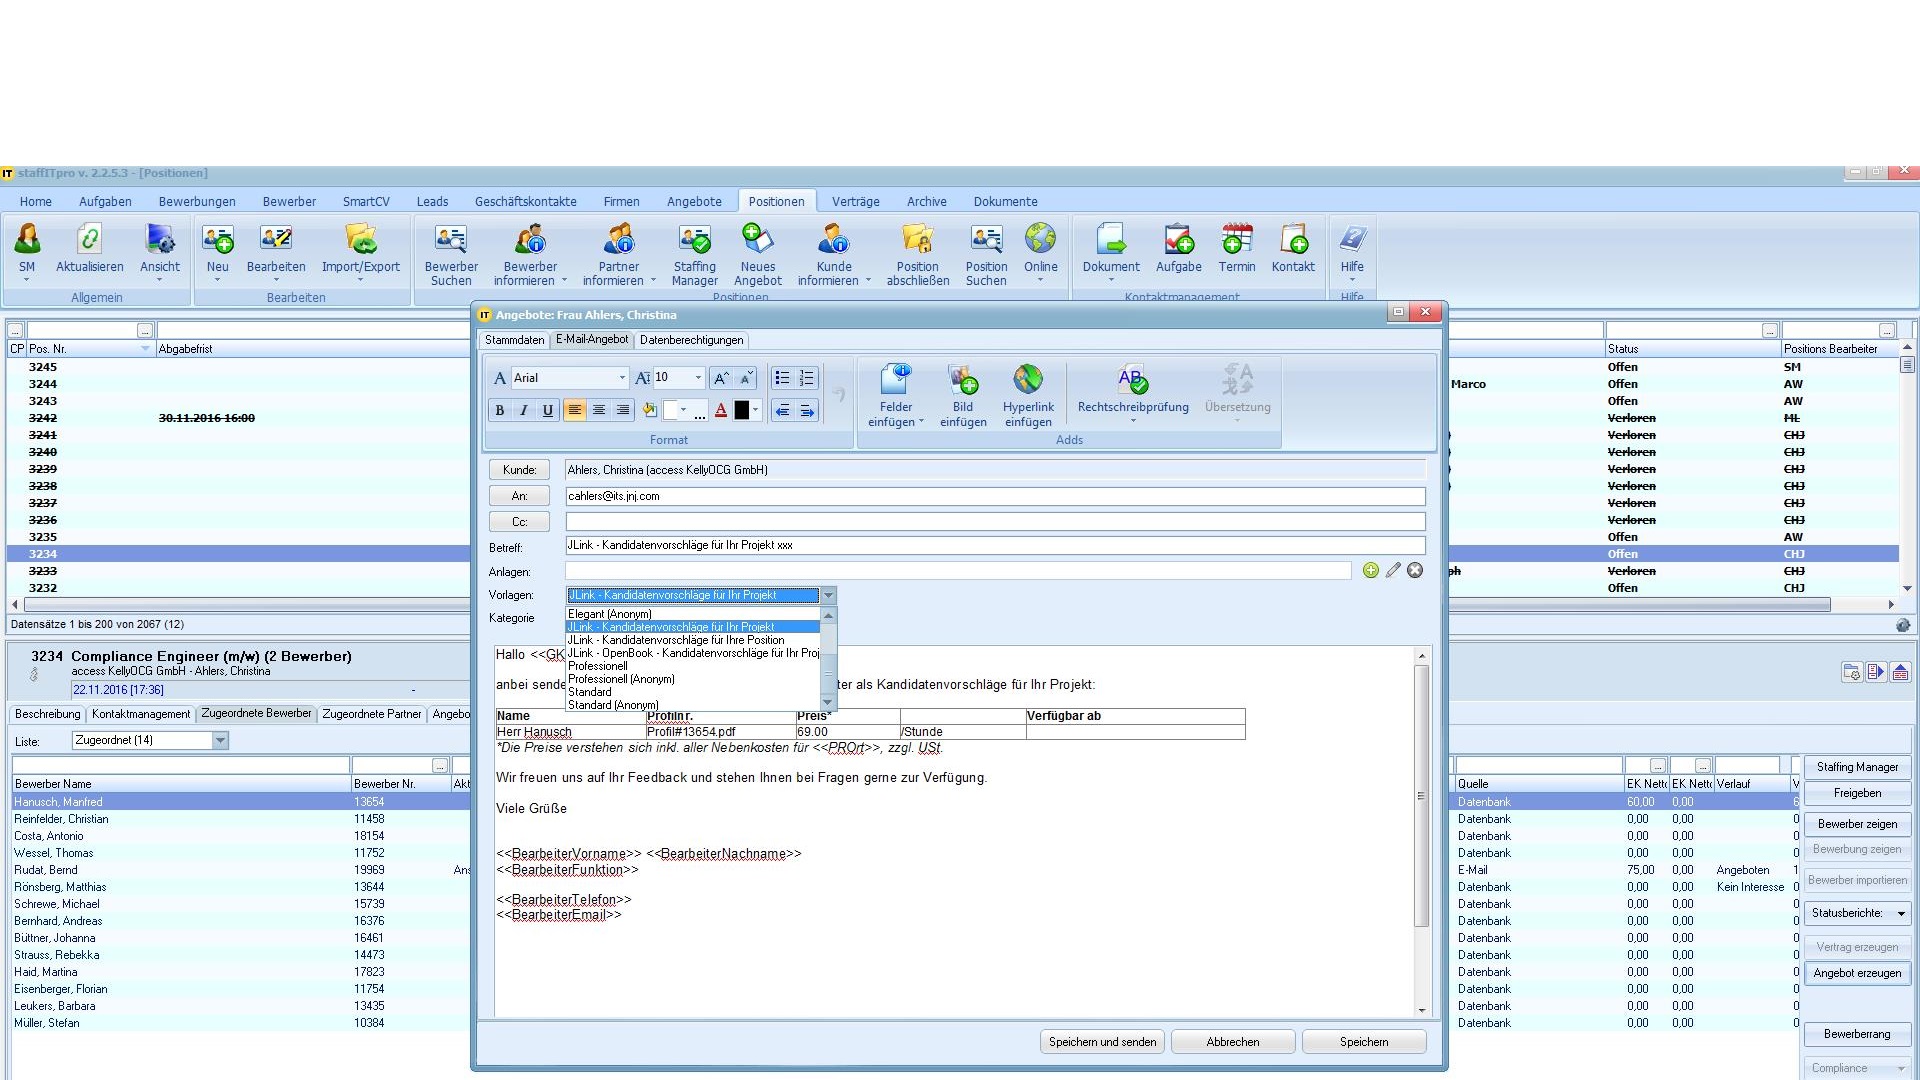Click Bewerber Suchen ribbon icon
The image size is (1920, 1080).
(x=451, y=254)
